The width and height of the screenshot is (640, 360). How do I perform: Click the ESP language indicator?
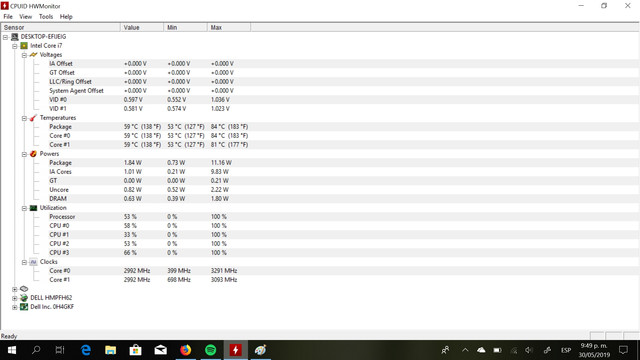click(x=566, y=350)
